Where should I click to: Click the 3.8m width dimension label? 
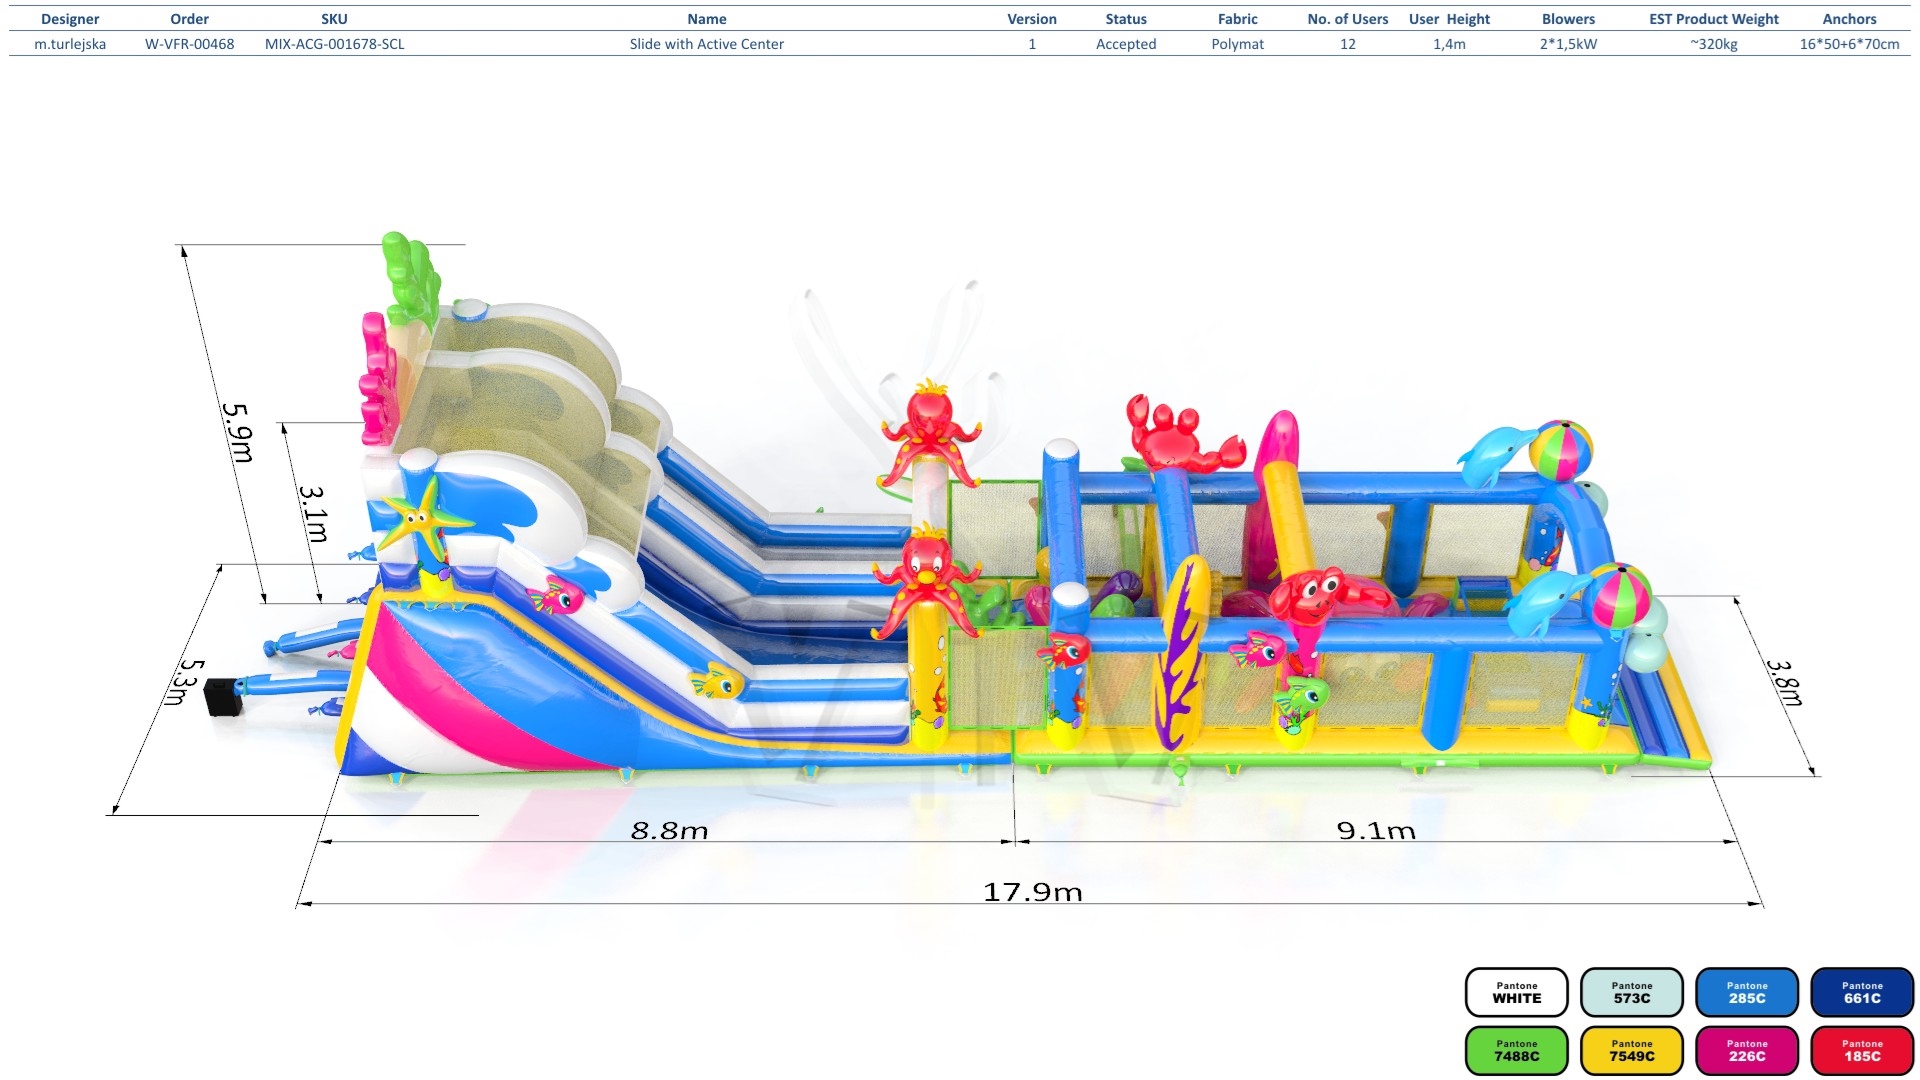1785,682
